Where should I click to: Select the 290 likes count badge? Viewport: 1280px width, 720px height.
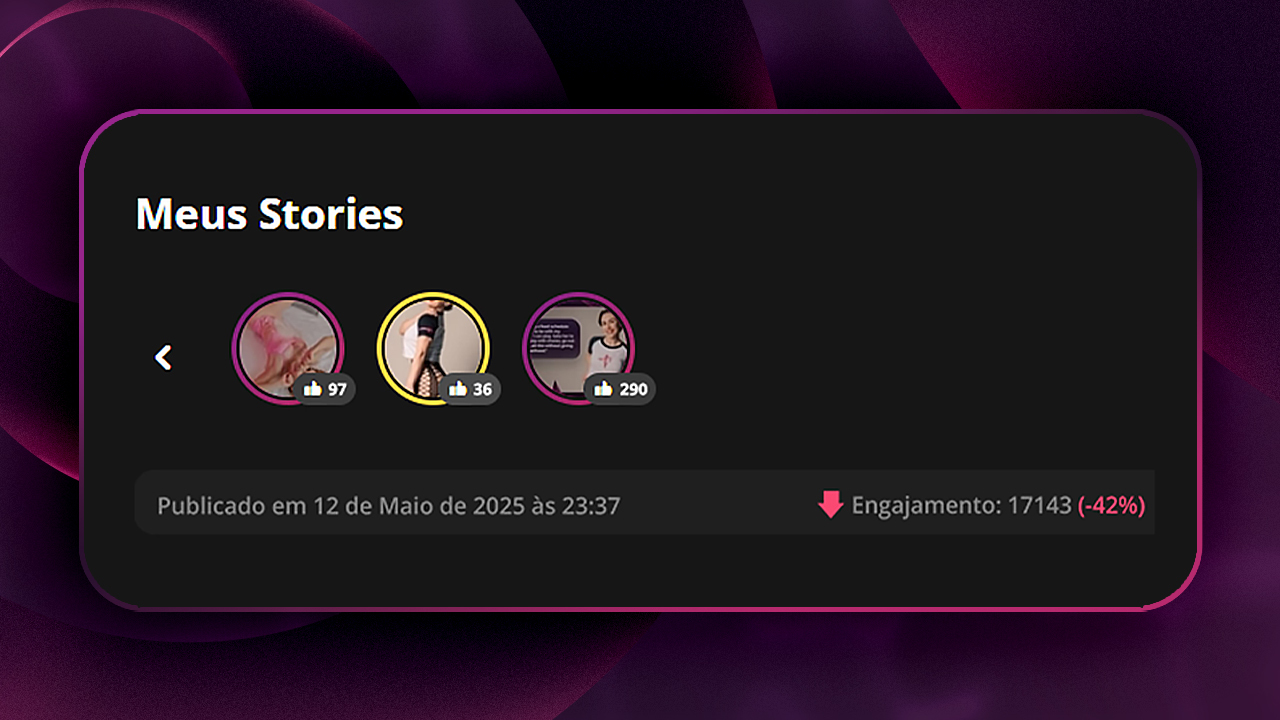[620, 389]
